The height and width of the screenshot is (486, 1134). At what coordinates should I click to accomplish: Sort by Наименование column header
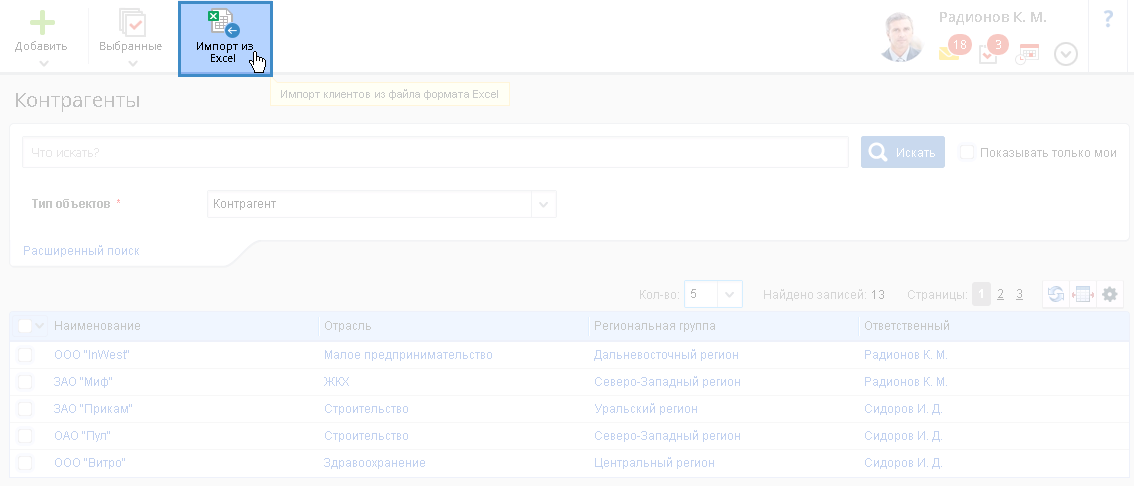coord(97,326)
